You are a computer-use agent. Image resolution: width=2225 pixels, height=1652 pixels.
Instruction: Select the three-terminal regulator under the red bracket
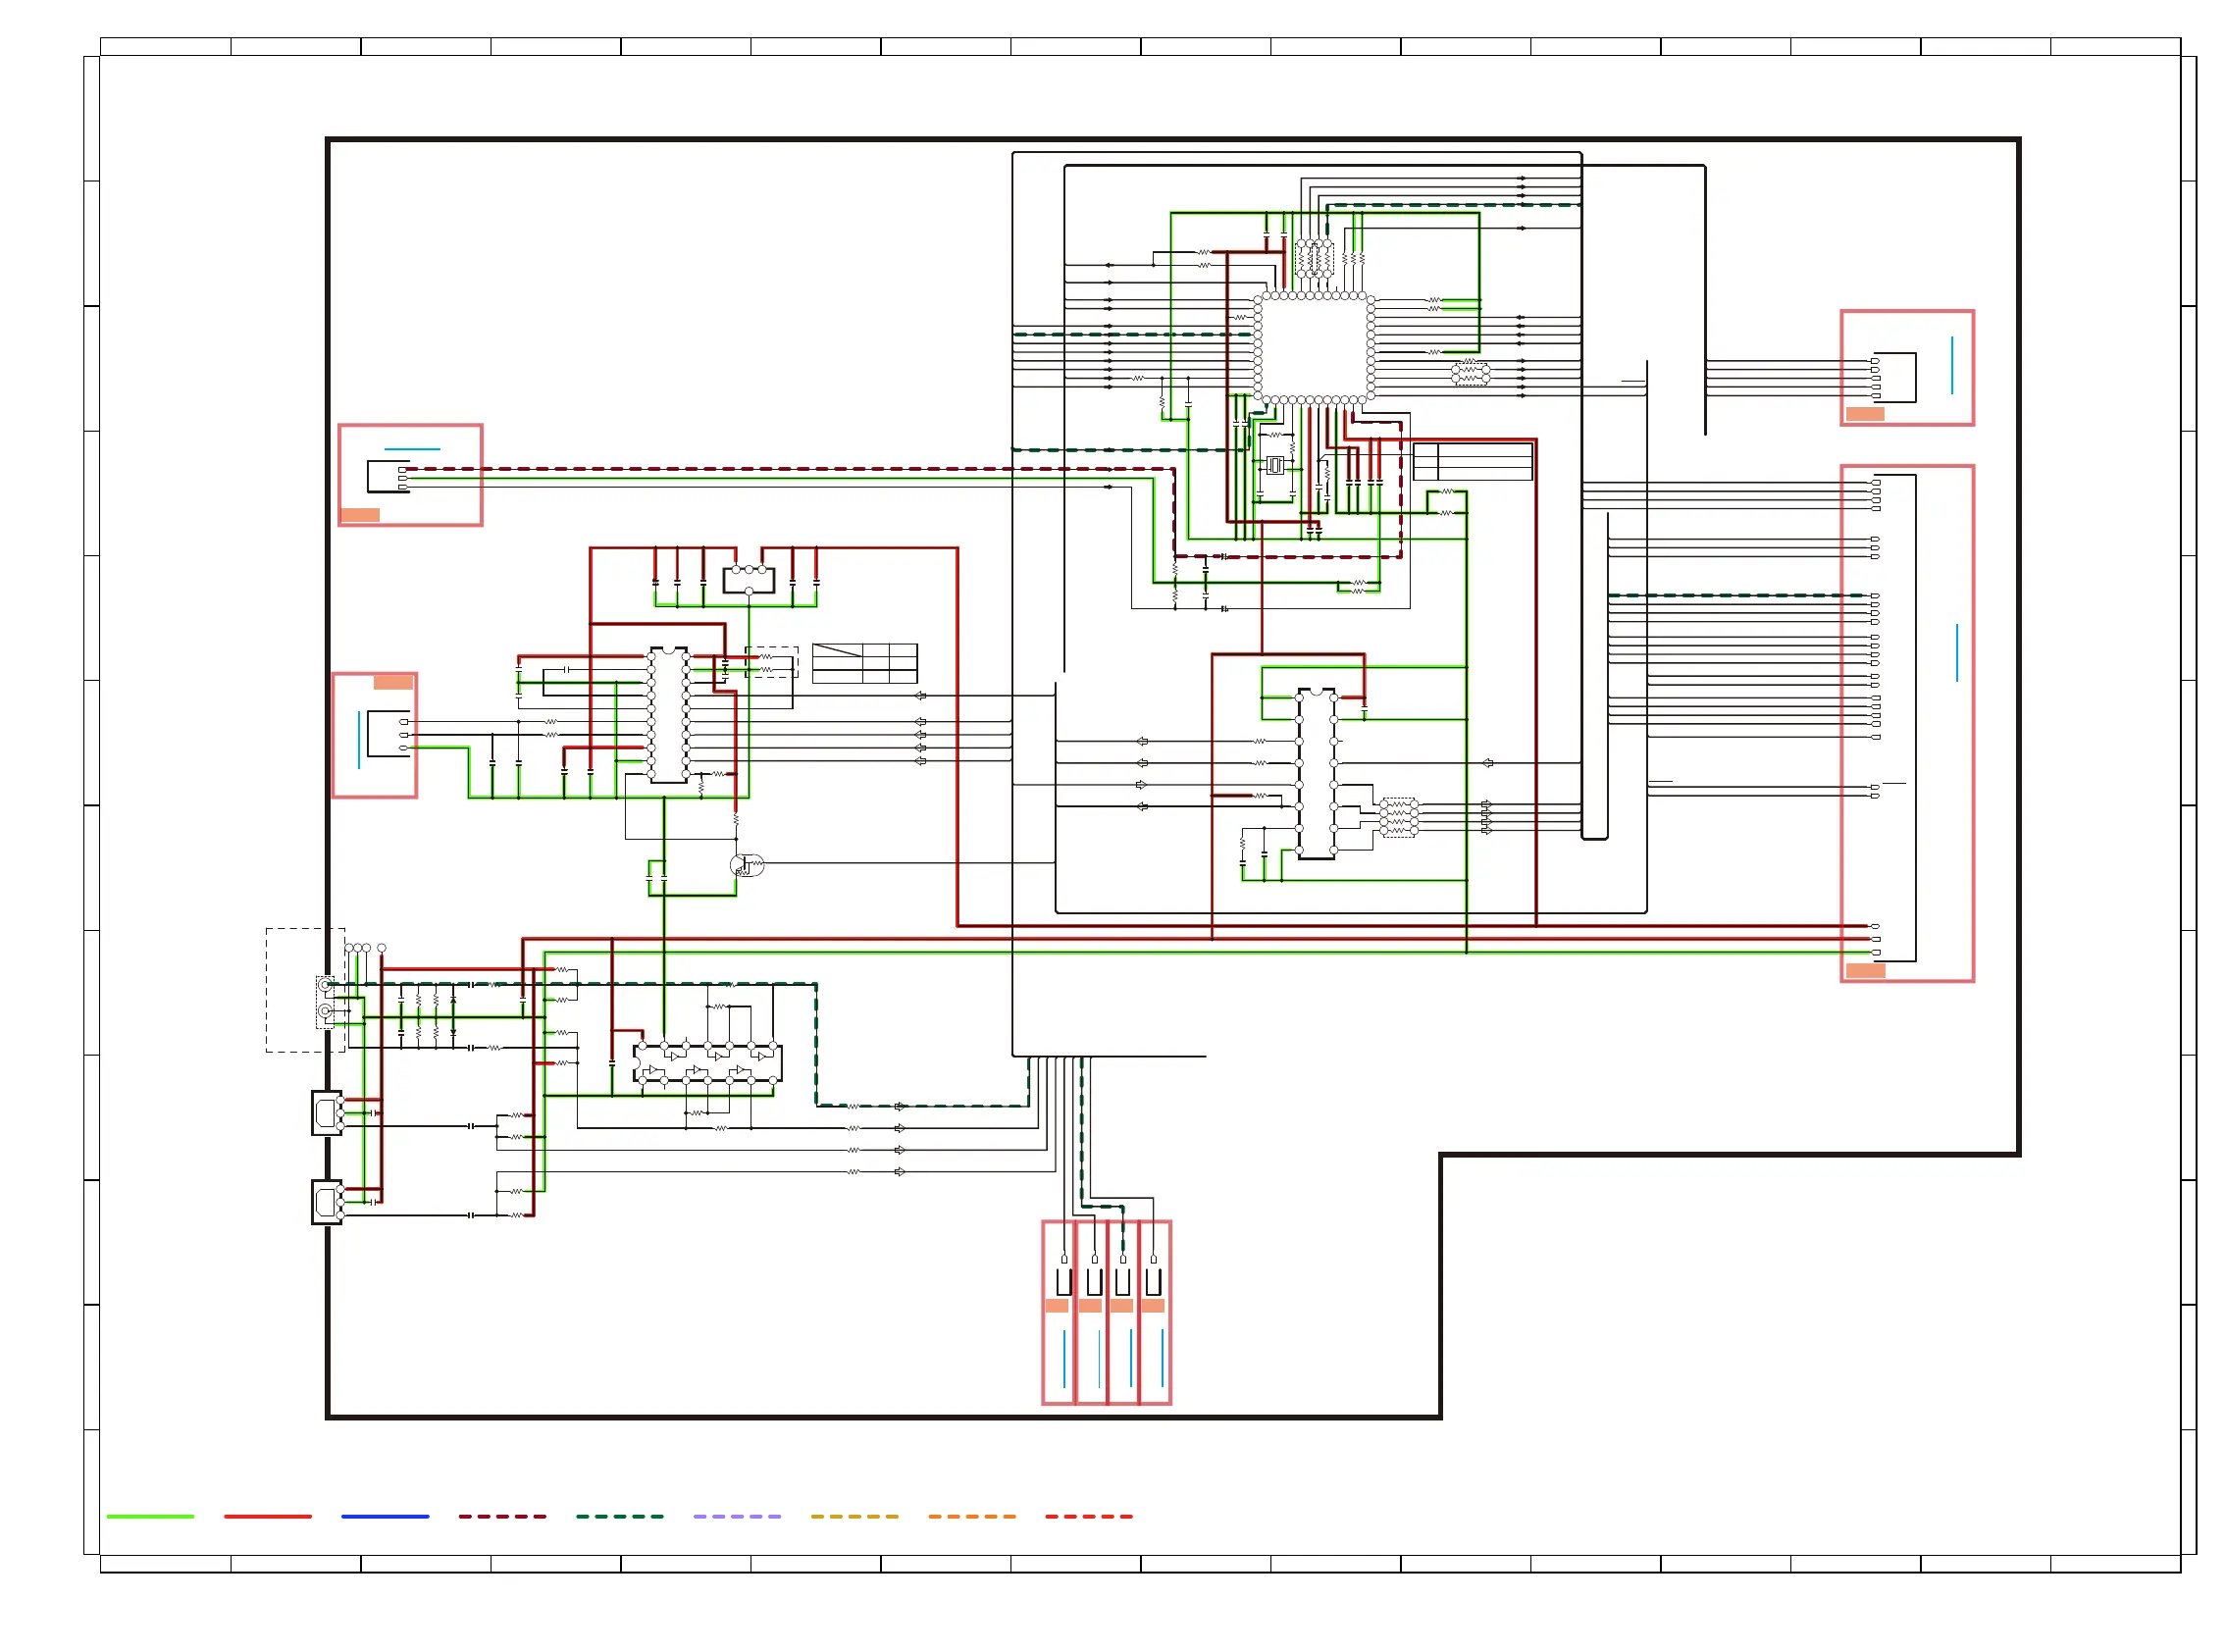[x=748, y=579]
